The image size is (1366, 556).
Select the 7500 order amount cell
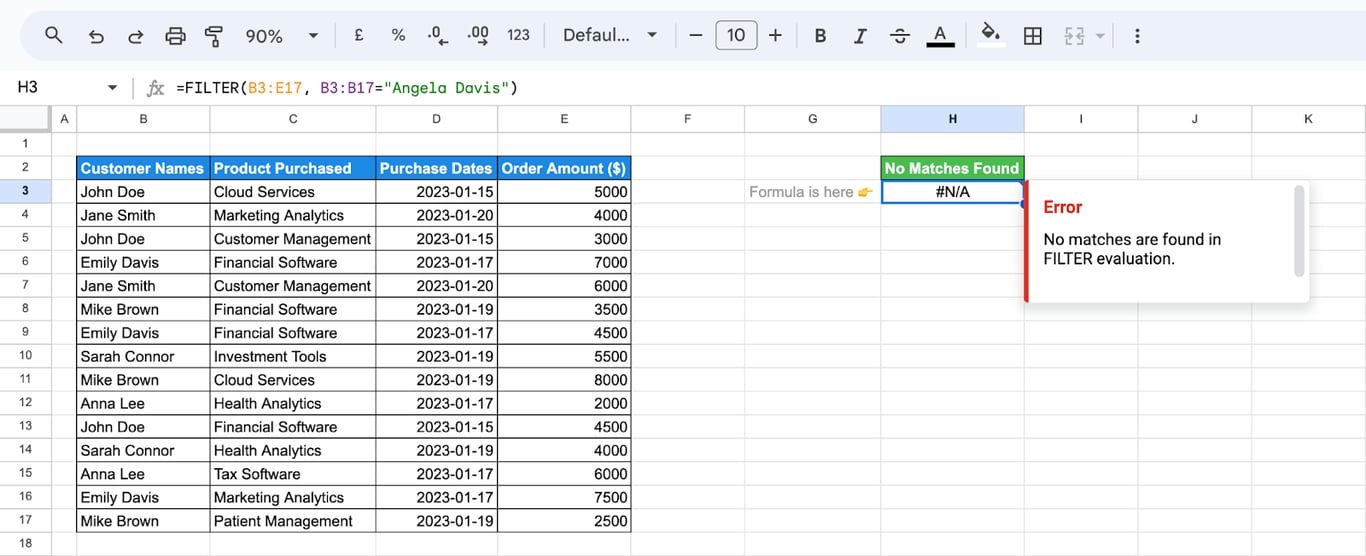pos(564,497)
